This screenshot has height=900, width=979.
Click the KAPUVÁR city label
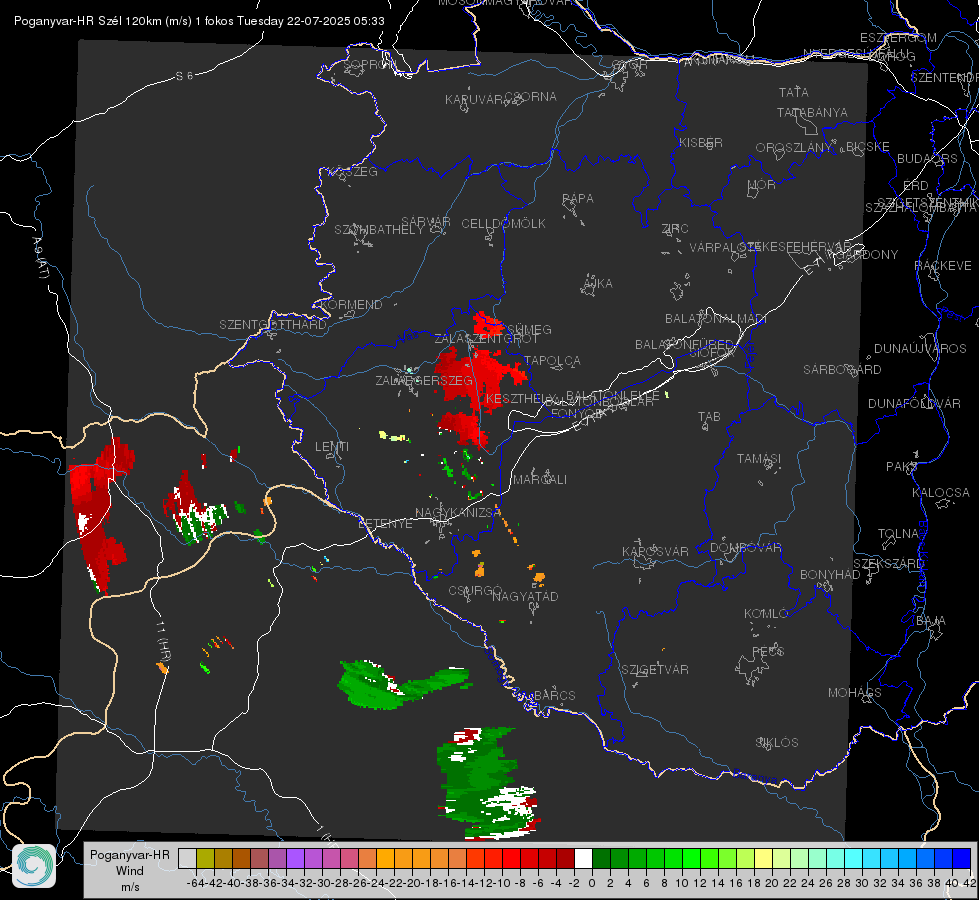click(474, 100)
